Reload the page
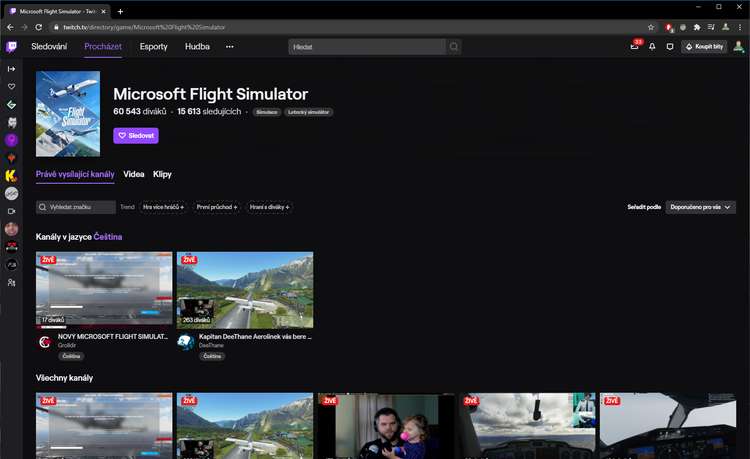This screenshot has height=459, width=750. 39,27
